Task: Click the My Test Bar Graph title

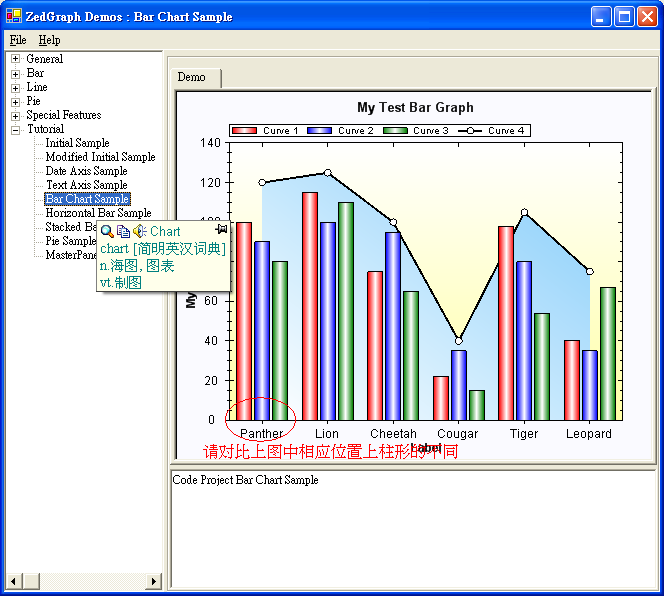Action: point(415,108)
